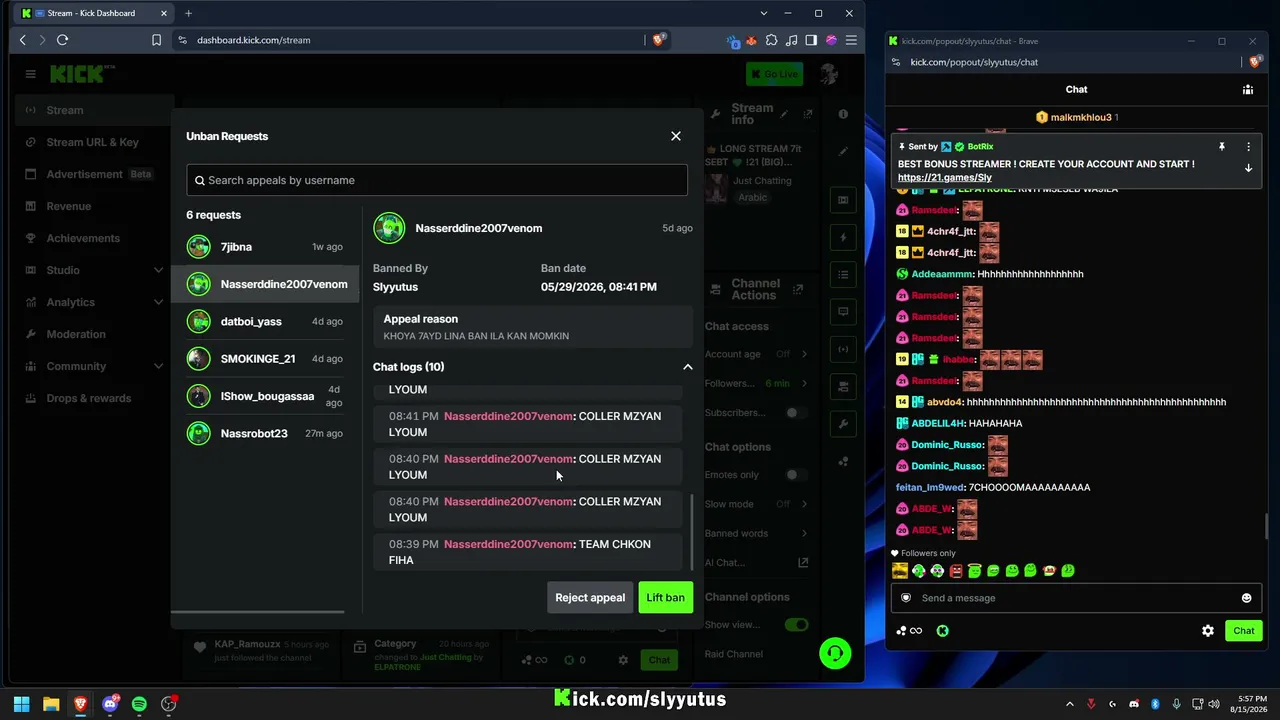Open IShow_bougassaa unban request
The width and height of the screenshot is (1280, 720).
pyautogui.click(x=266, y=396)
